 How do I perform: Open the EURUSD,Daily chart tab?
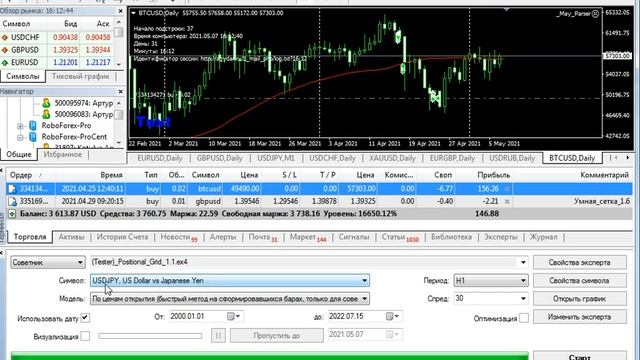pyautogui.click(x=160, y=158)
